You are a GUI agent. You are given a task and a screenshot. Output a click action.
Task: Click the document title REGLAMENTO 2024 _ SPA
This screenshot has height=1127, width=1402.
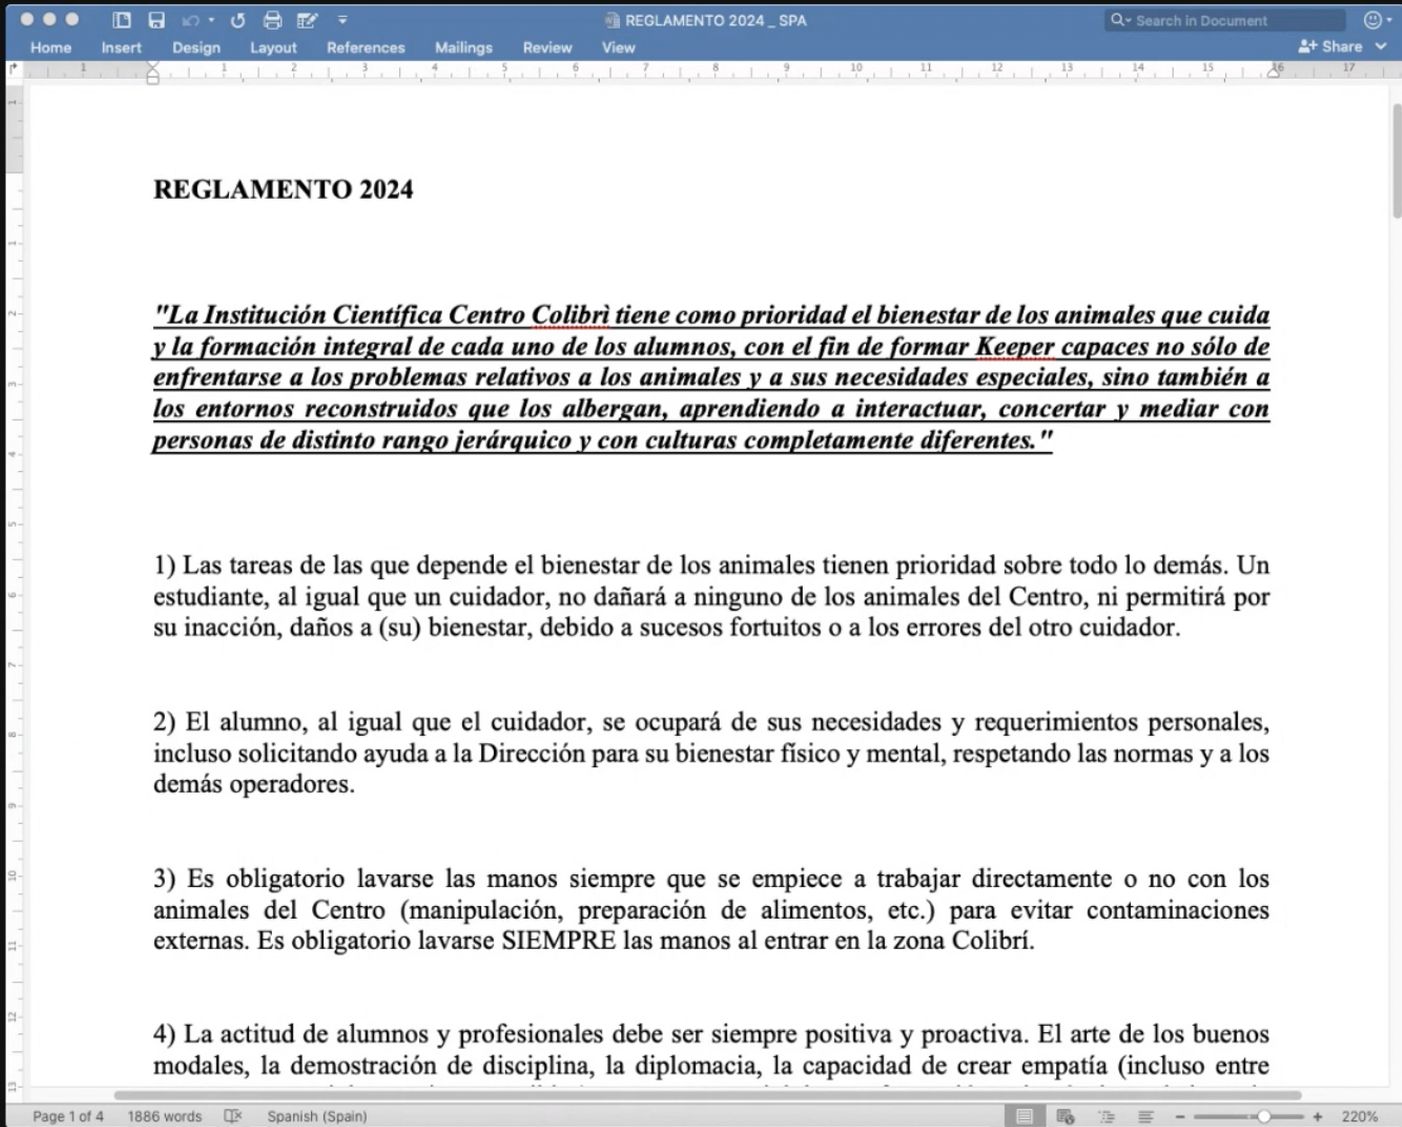tap(716, 20)
